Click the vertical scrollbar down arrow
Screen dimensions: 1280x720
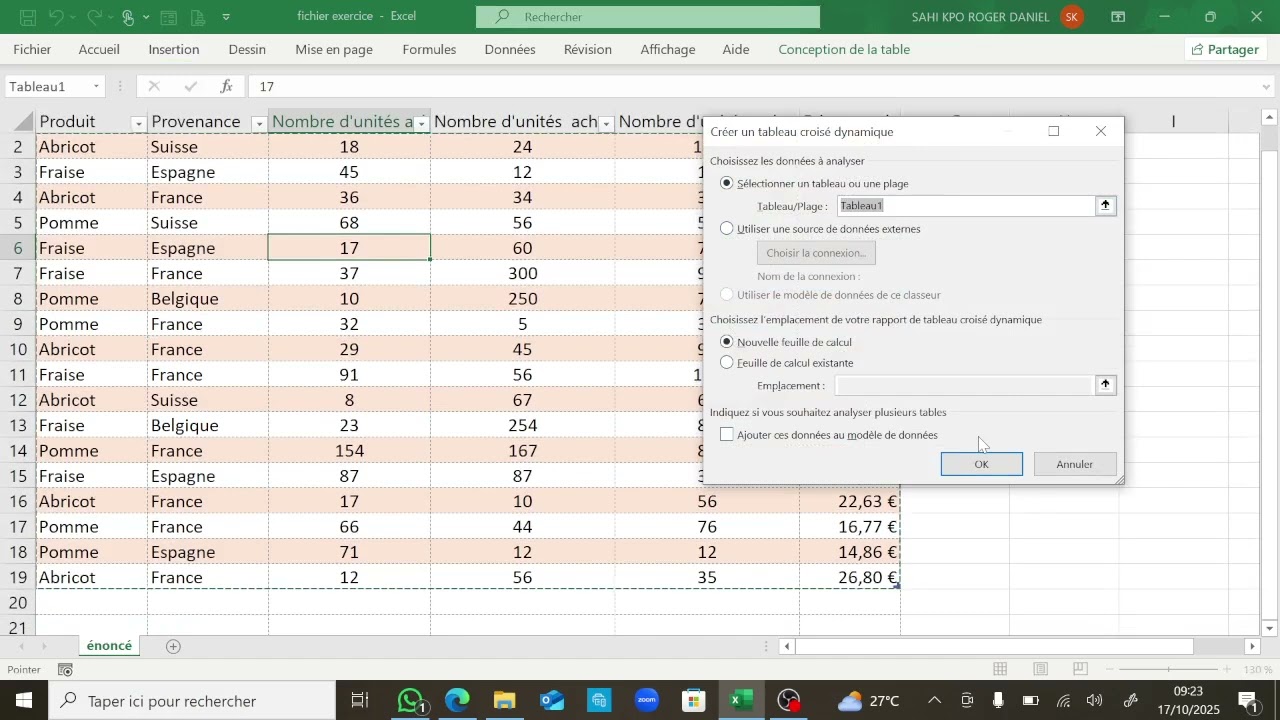tap(1270, 628)
